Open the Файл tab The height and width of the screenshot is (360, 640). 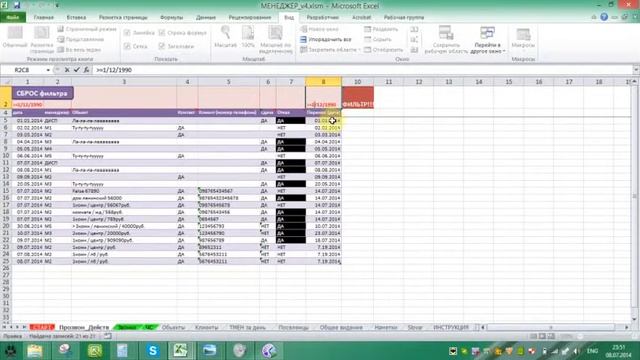coord(13,18)
